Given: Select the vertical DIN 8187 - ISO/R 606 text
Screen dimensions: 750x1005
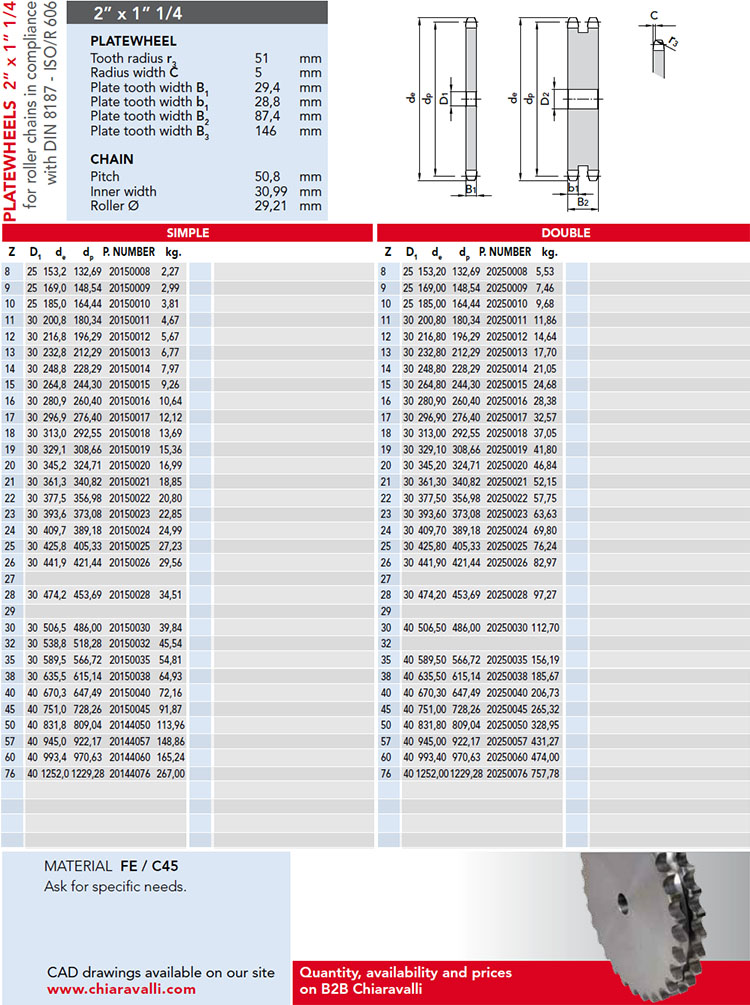Looking at the screenshot, I should coord(51,94).
